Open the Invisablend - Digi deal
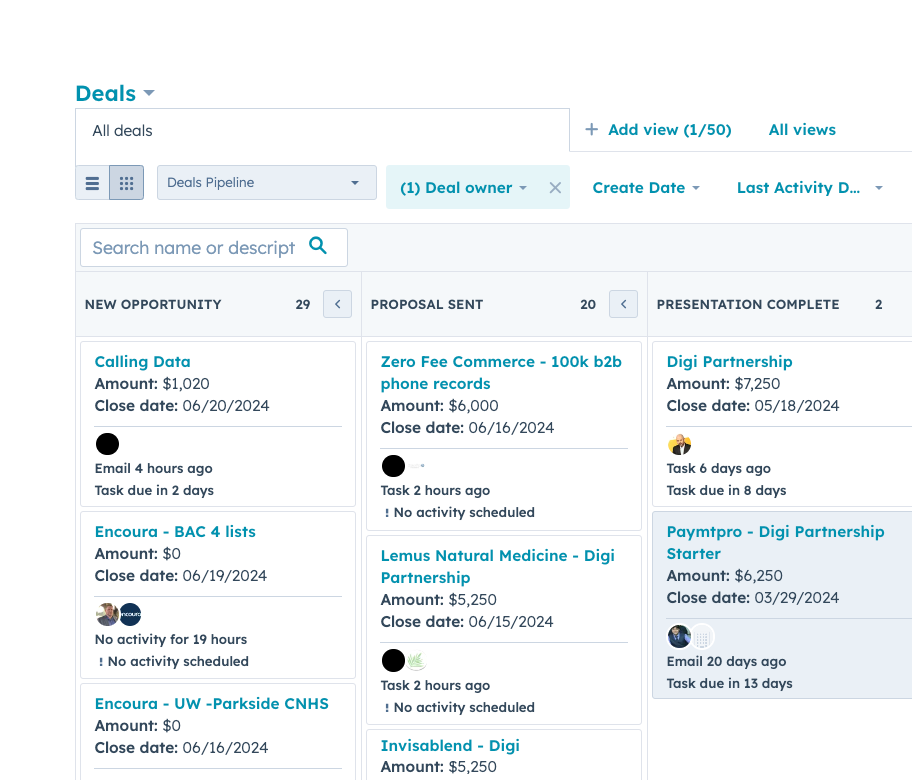This screenshot has height=780, width=912. (x=450, y=746)
